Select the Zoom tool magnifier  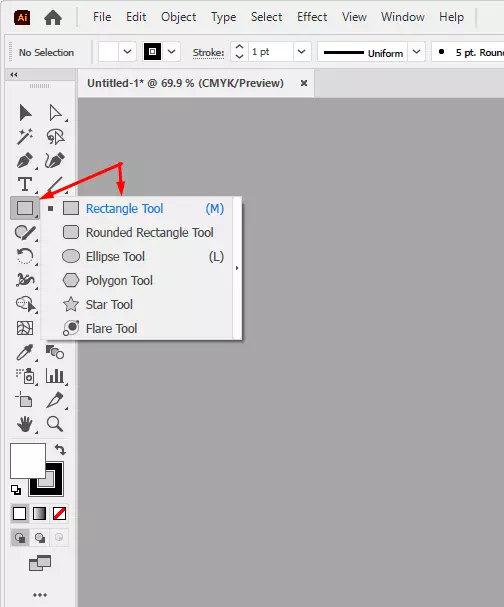(x=55, y=424)
